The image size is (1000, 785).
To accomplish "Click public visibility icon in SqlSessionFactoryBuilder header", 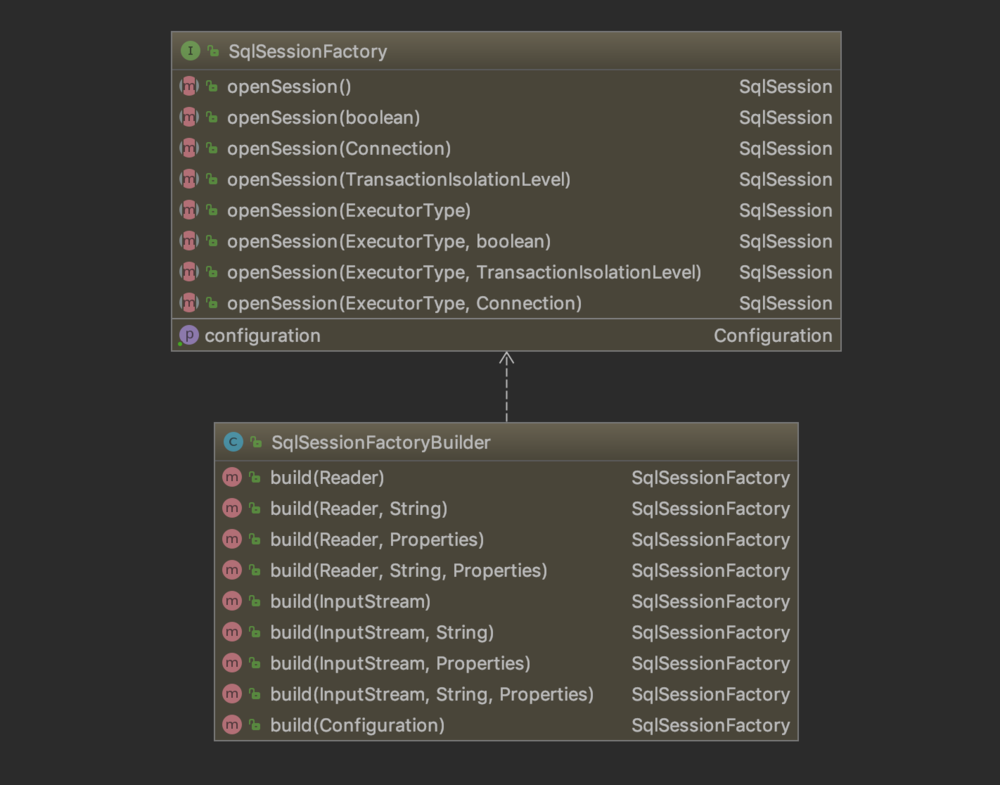I will [x=257, y=442].
